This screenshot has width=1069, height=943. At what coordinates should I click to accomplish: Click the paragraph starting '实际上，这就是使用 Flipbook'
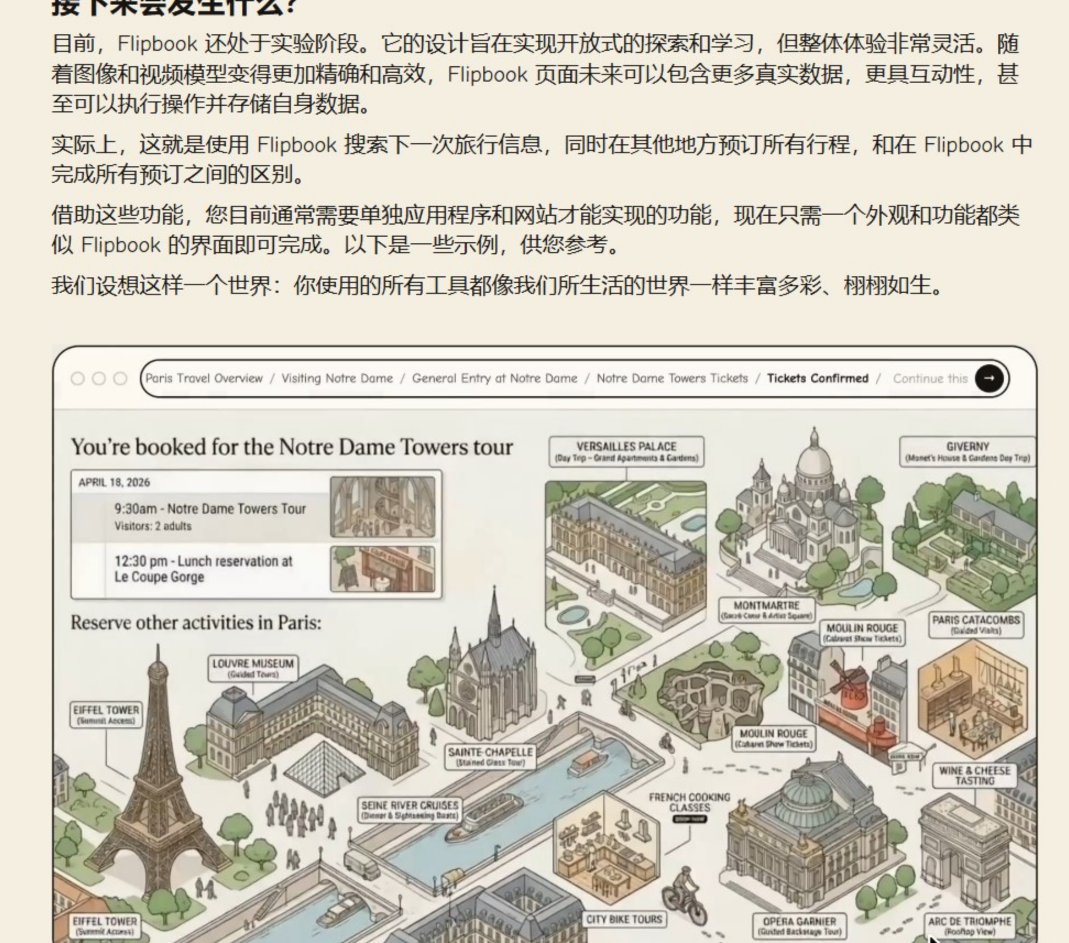tap(541, 160)
